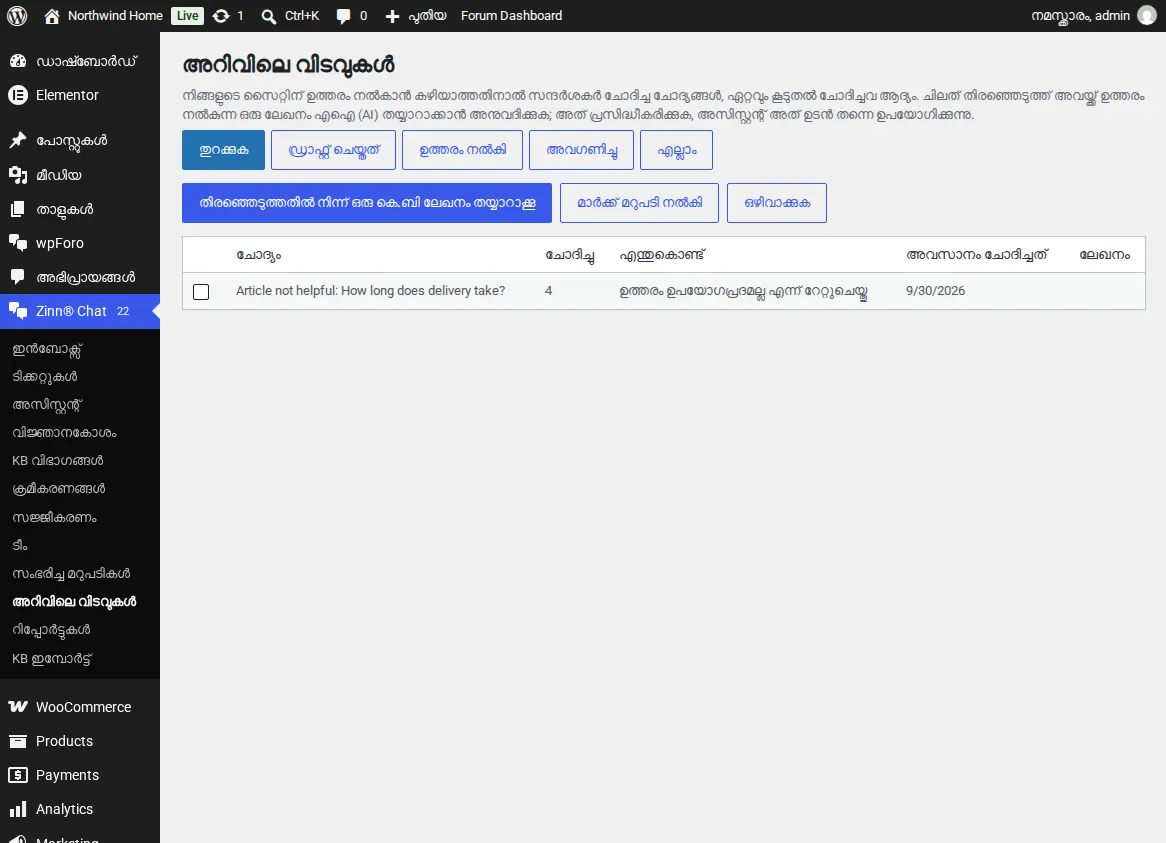The image size is (1166, 843).
Task: Tick the checkbox for Article not helpful row
Action: [x=201, y=292]
